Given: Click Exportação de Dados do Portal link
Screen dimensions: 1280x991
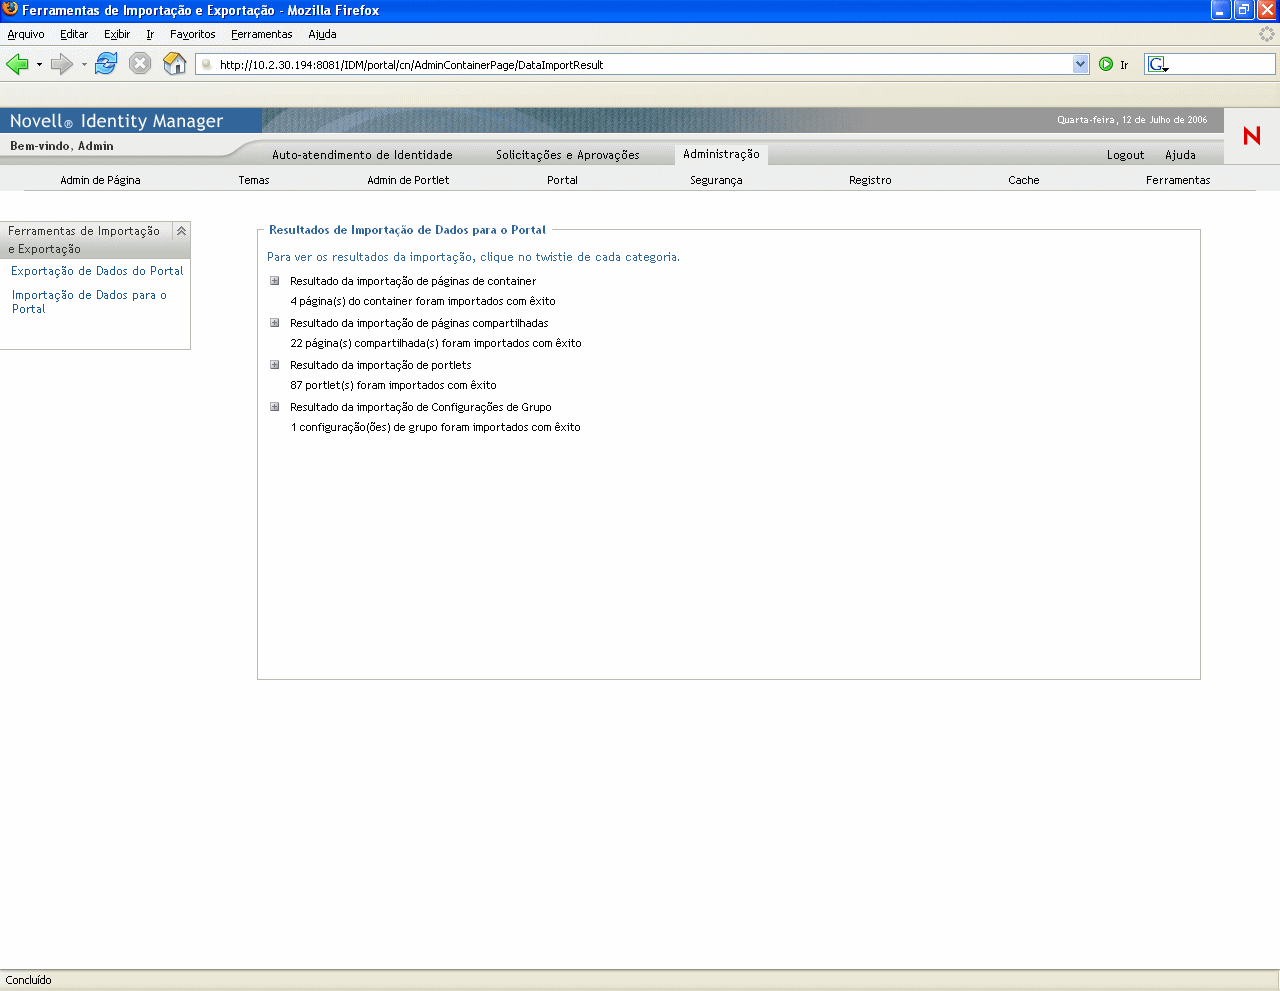Looking at the screenshot, I should pos(97,271).
